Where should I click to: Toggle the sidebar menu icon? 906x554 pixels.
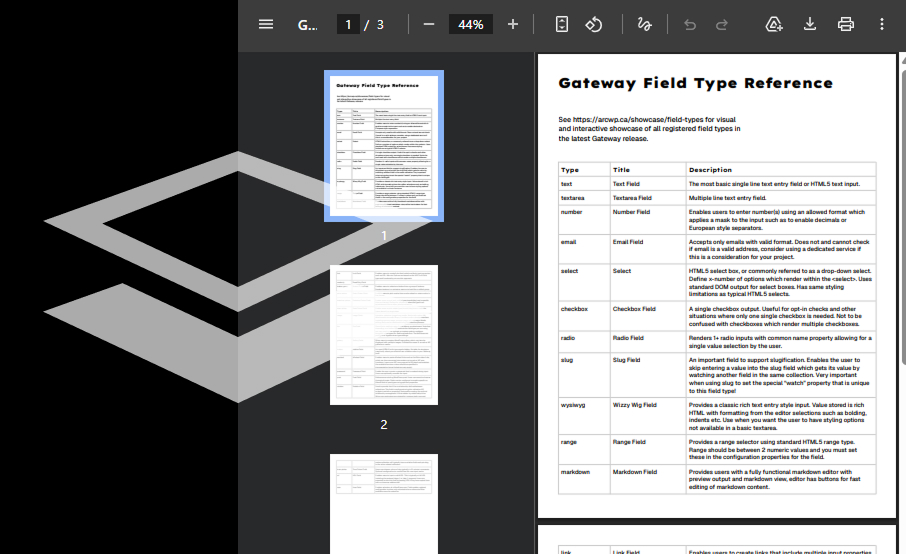click(266, 24)
